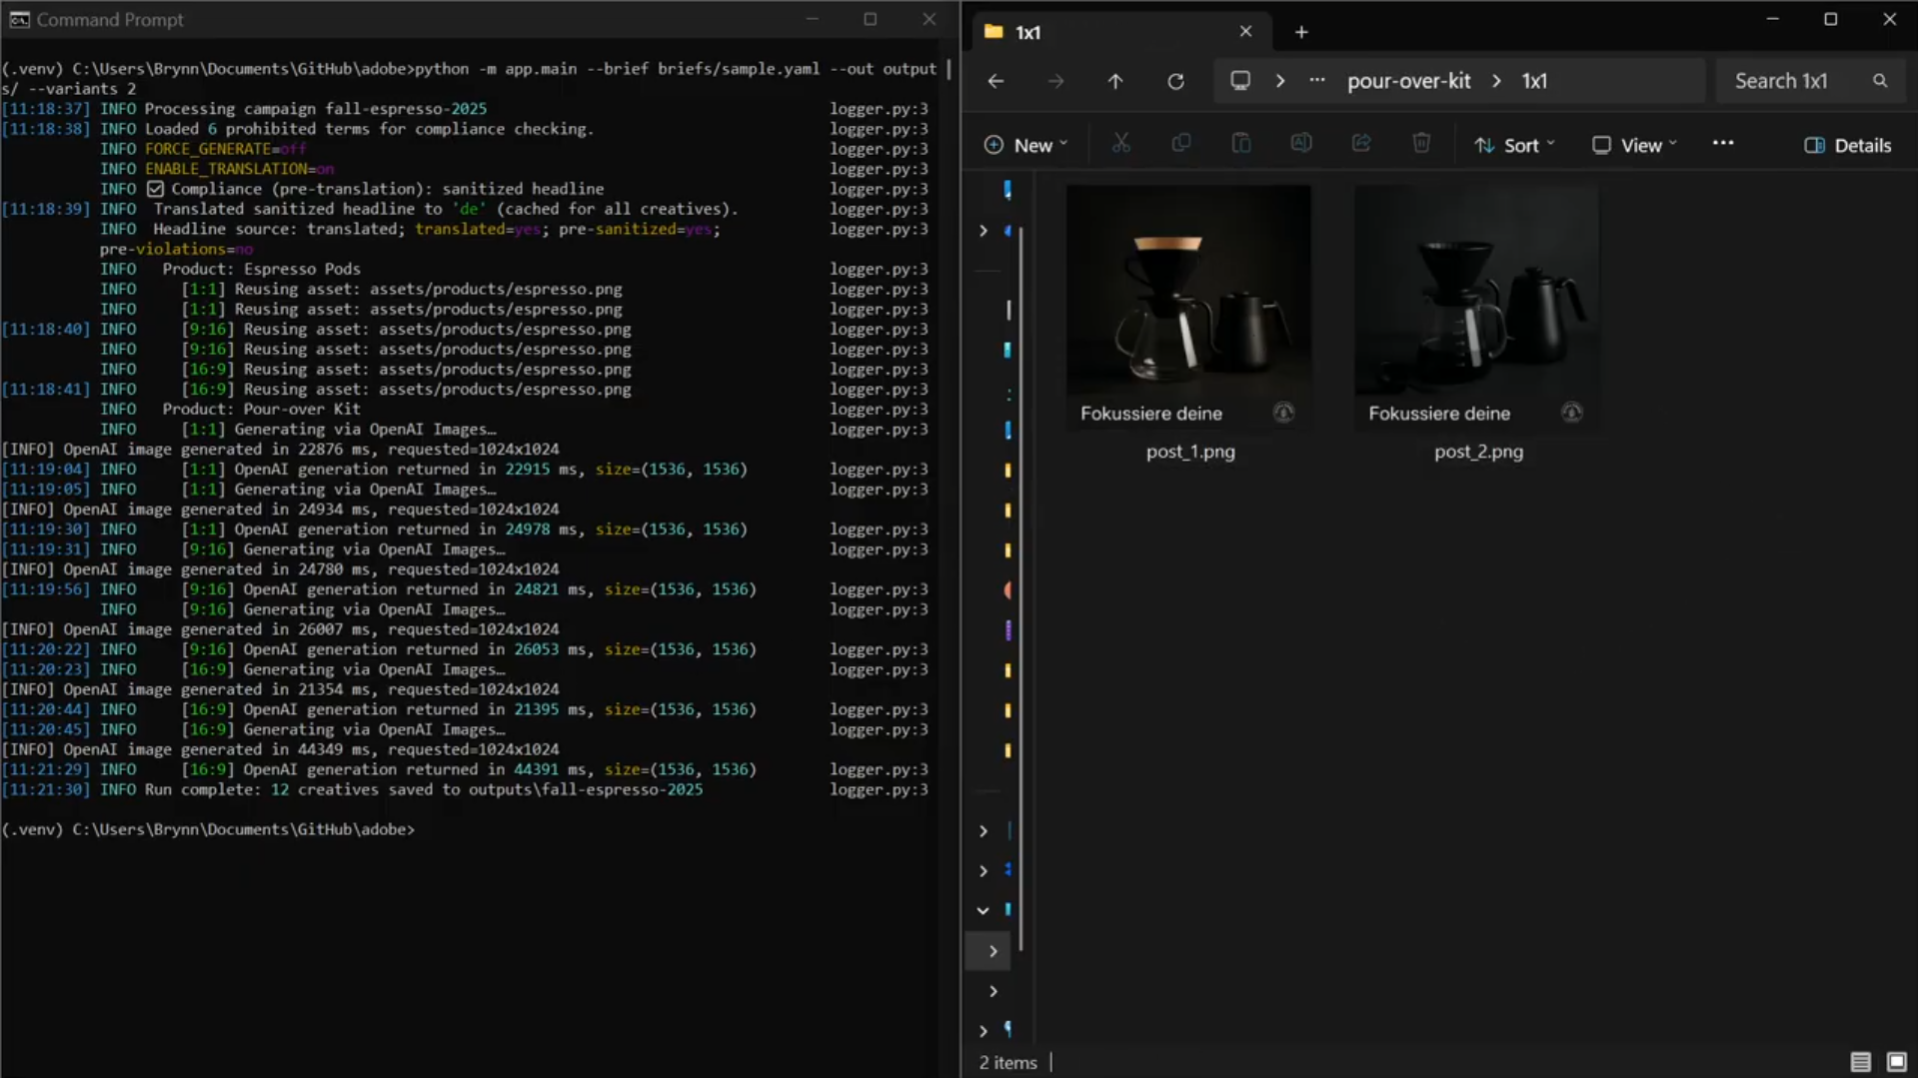
Task: Click the Share icon in toolbar
Action: click(1361, 144)
